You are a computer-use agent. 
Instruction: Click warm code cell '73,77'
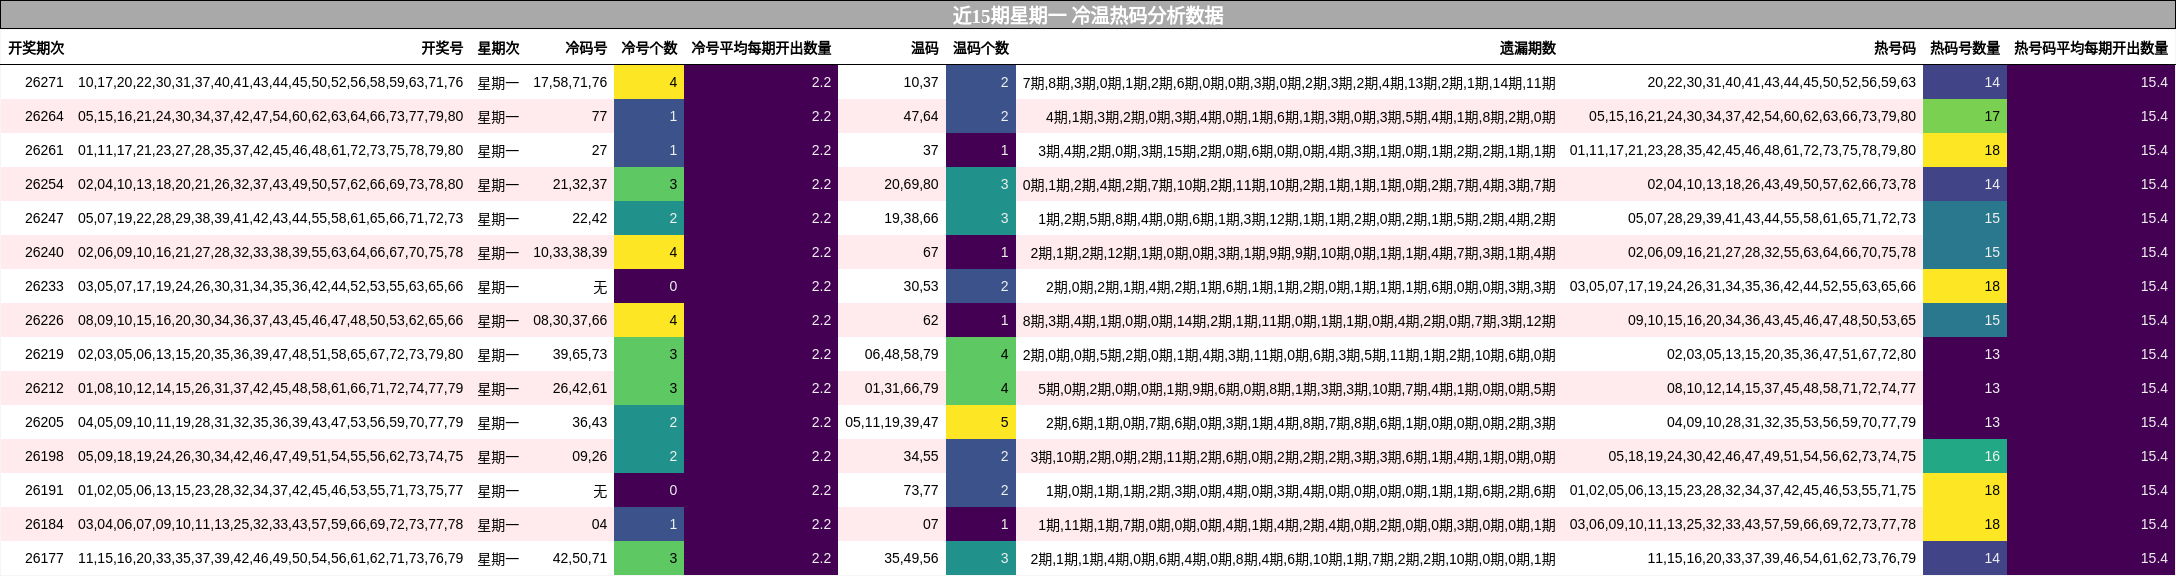pyautogui.click(x=921, y=490)
